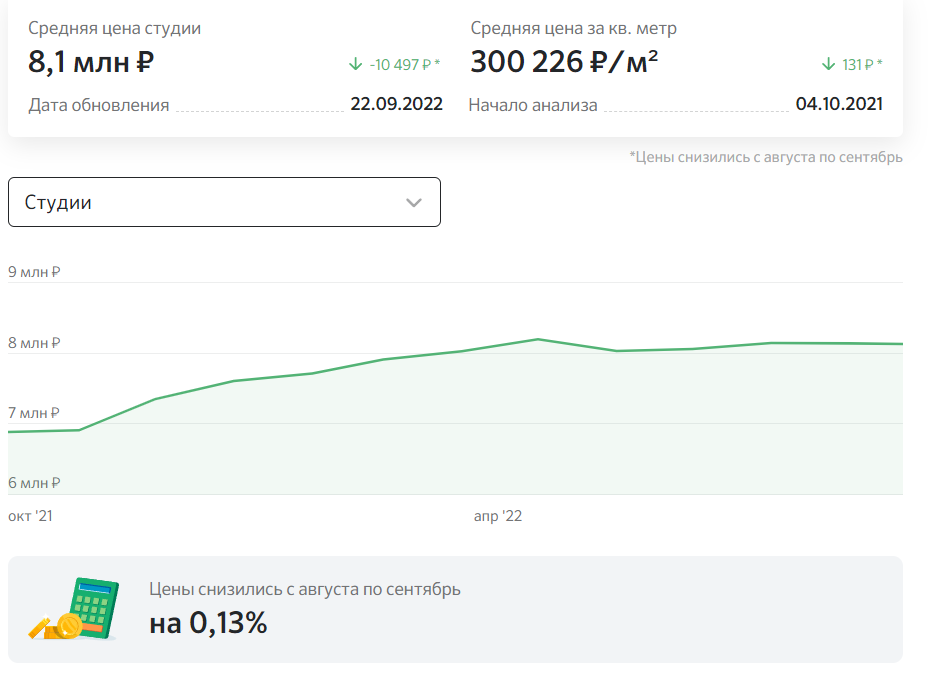Click the footnote about prices falling since August

click(765, 157)
